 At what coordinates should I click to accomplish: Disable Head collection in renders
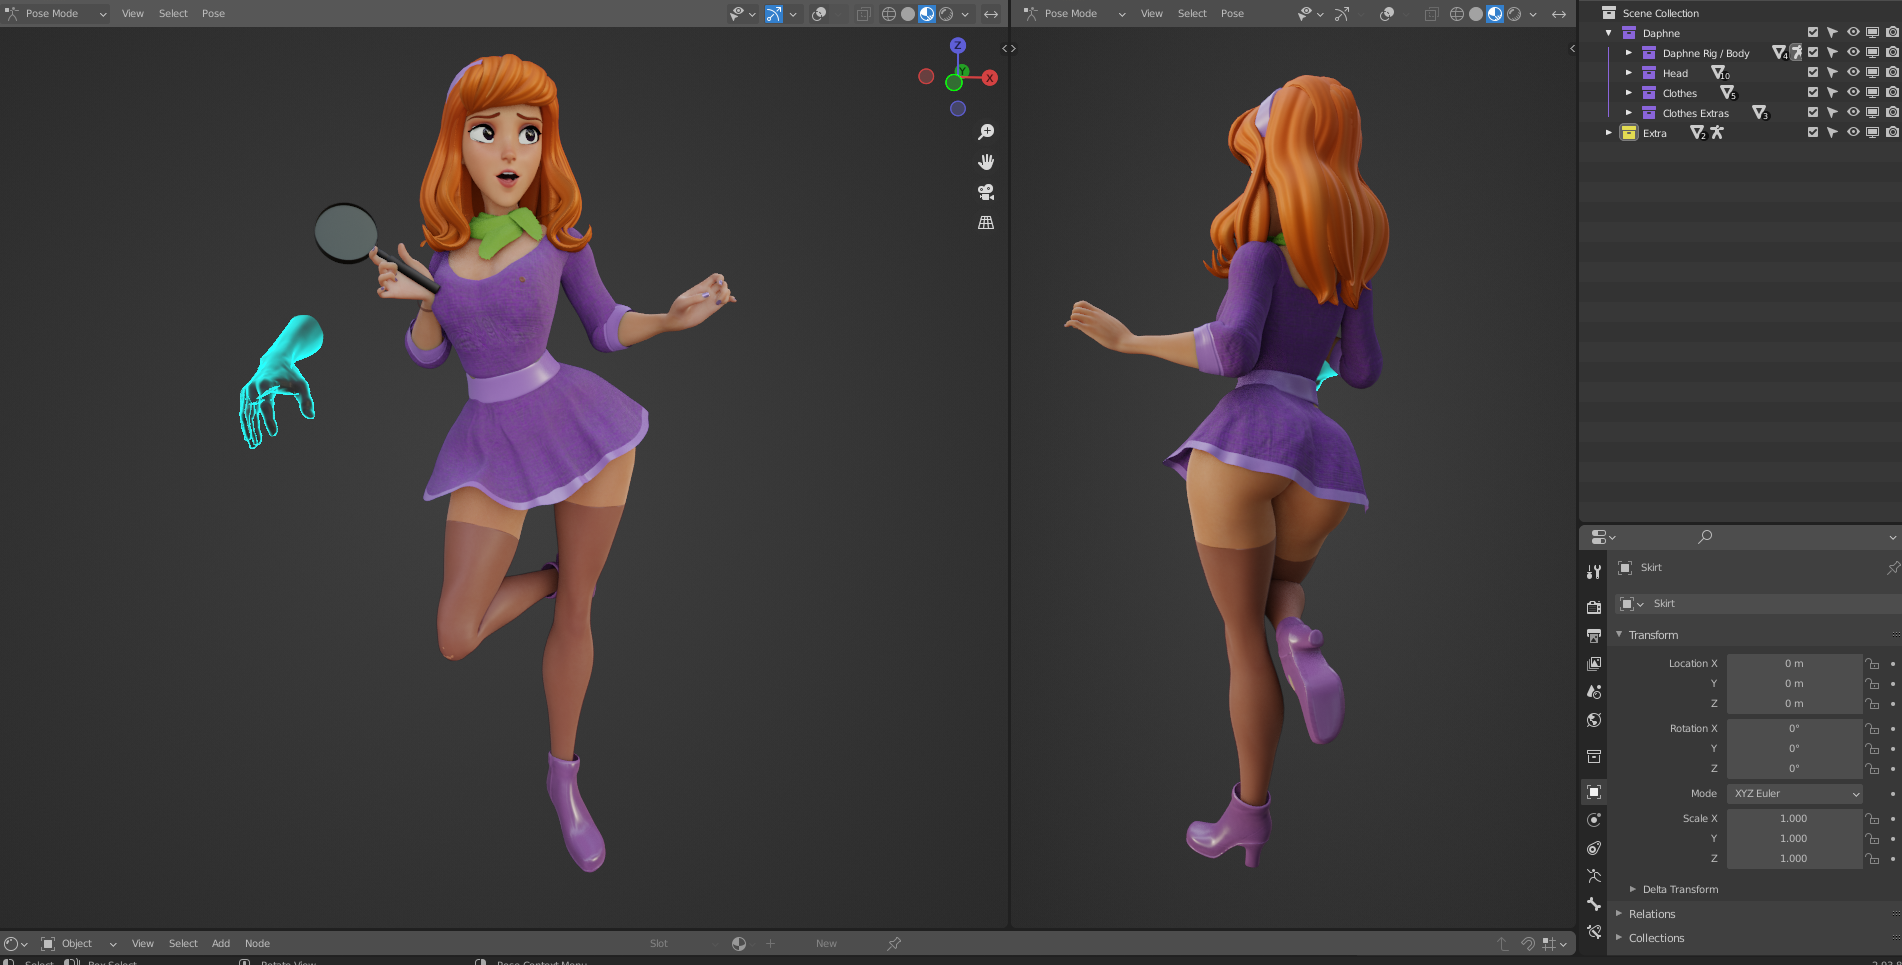(1892, 73)
